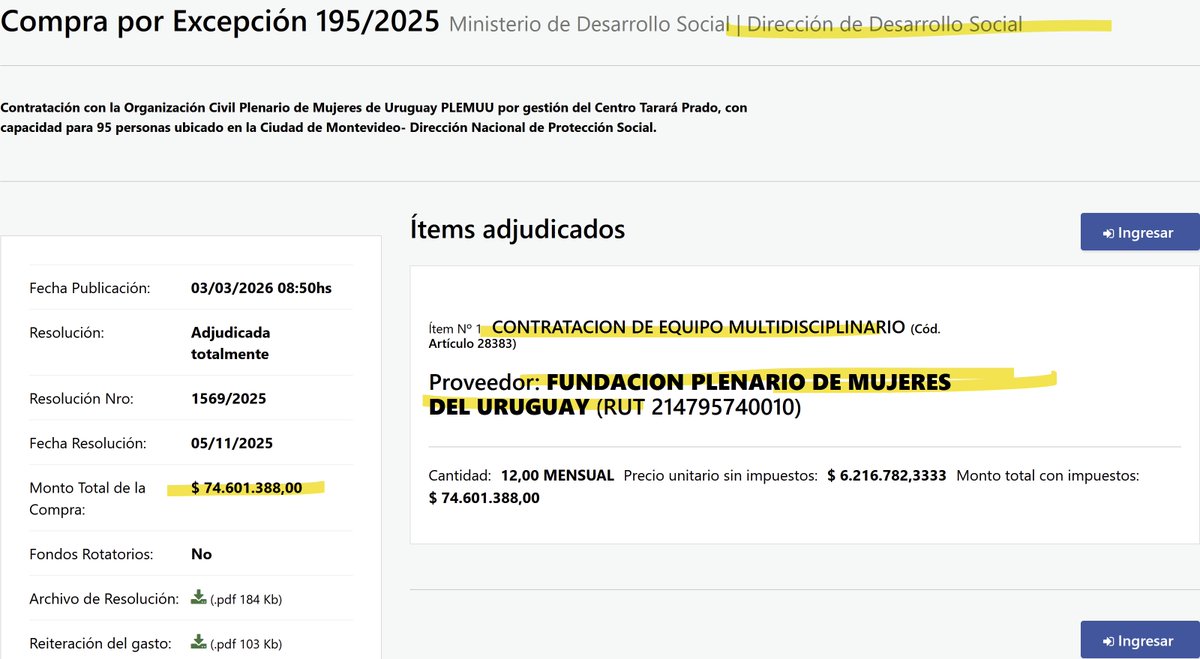This screenshot has height=659, width=1200.
Task: Click provider FUNDACION PLENARIO DE MUJERES DEL URUGUAY
Action: click(x=690, y=395)
